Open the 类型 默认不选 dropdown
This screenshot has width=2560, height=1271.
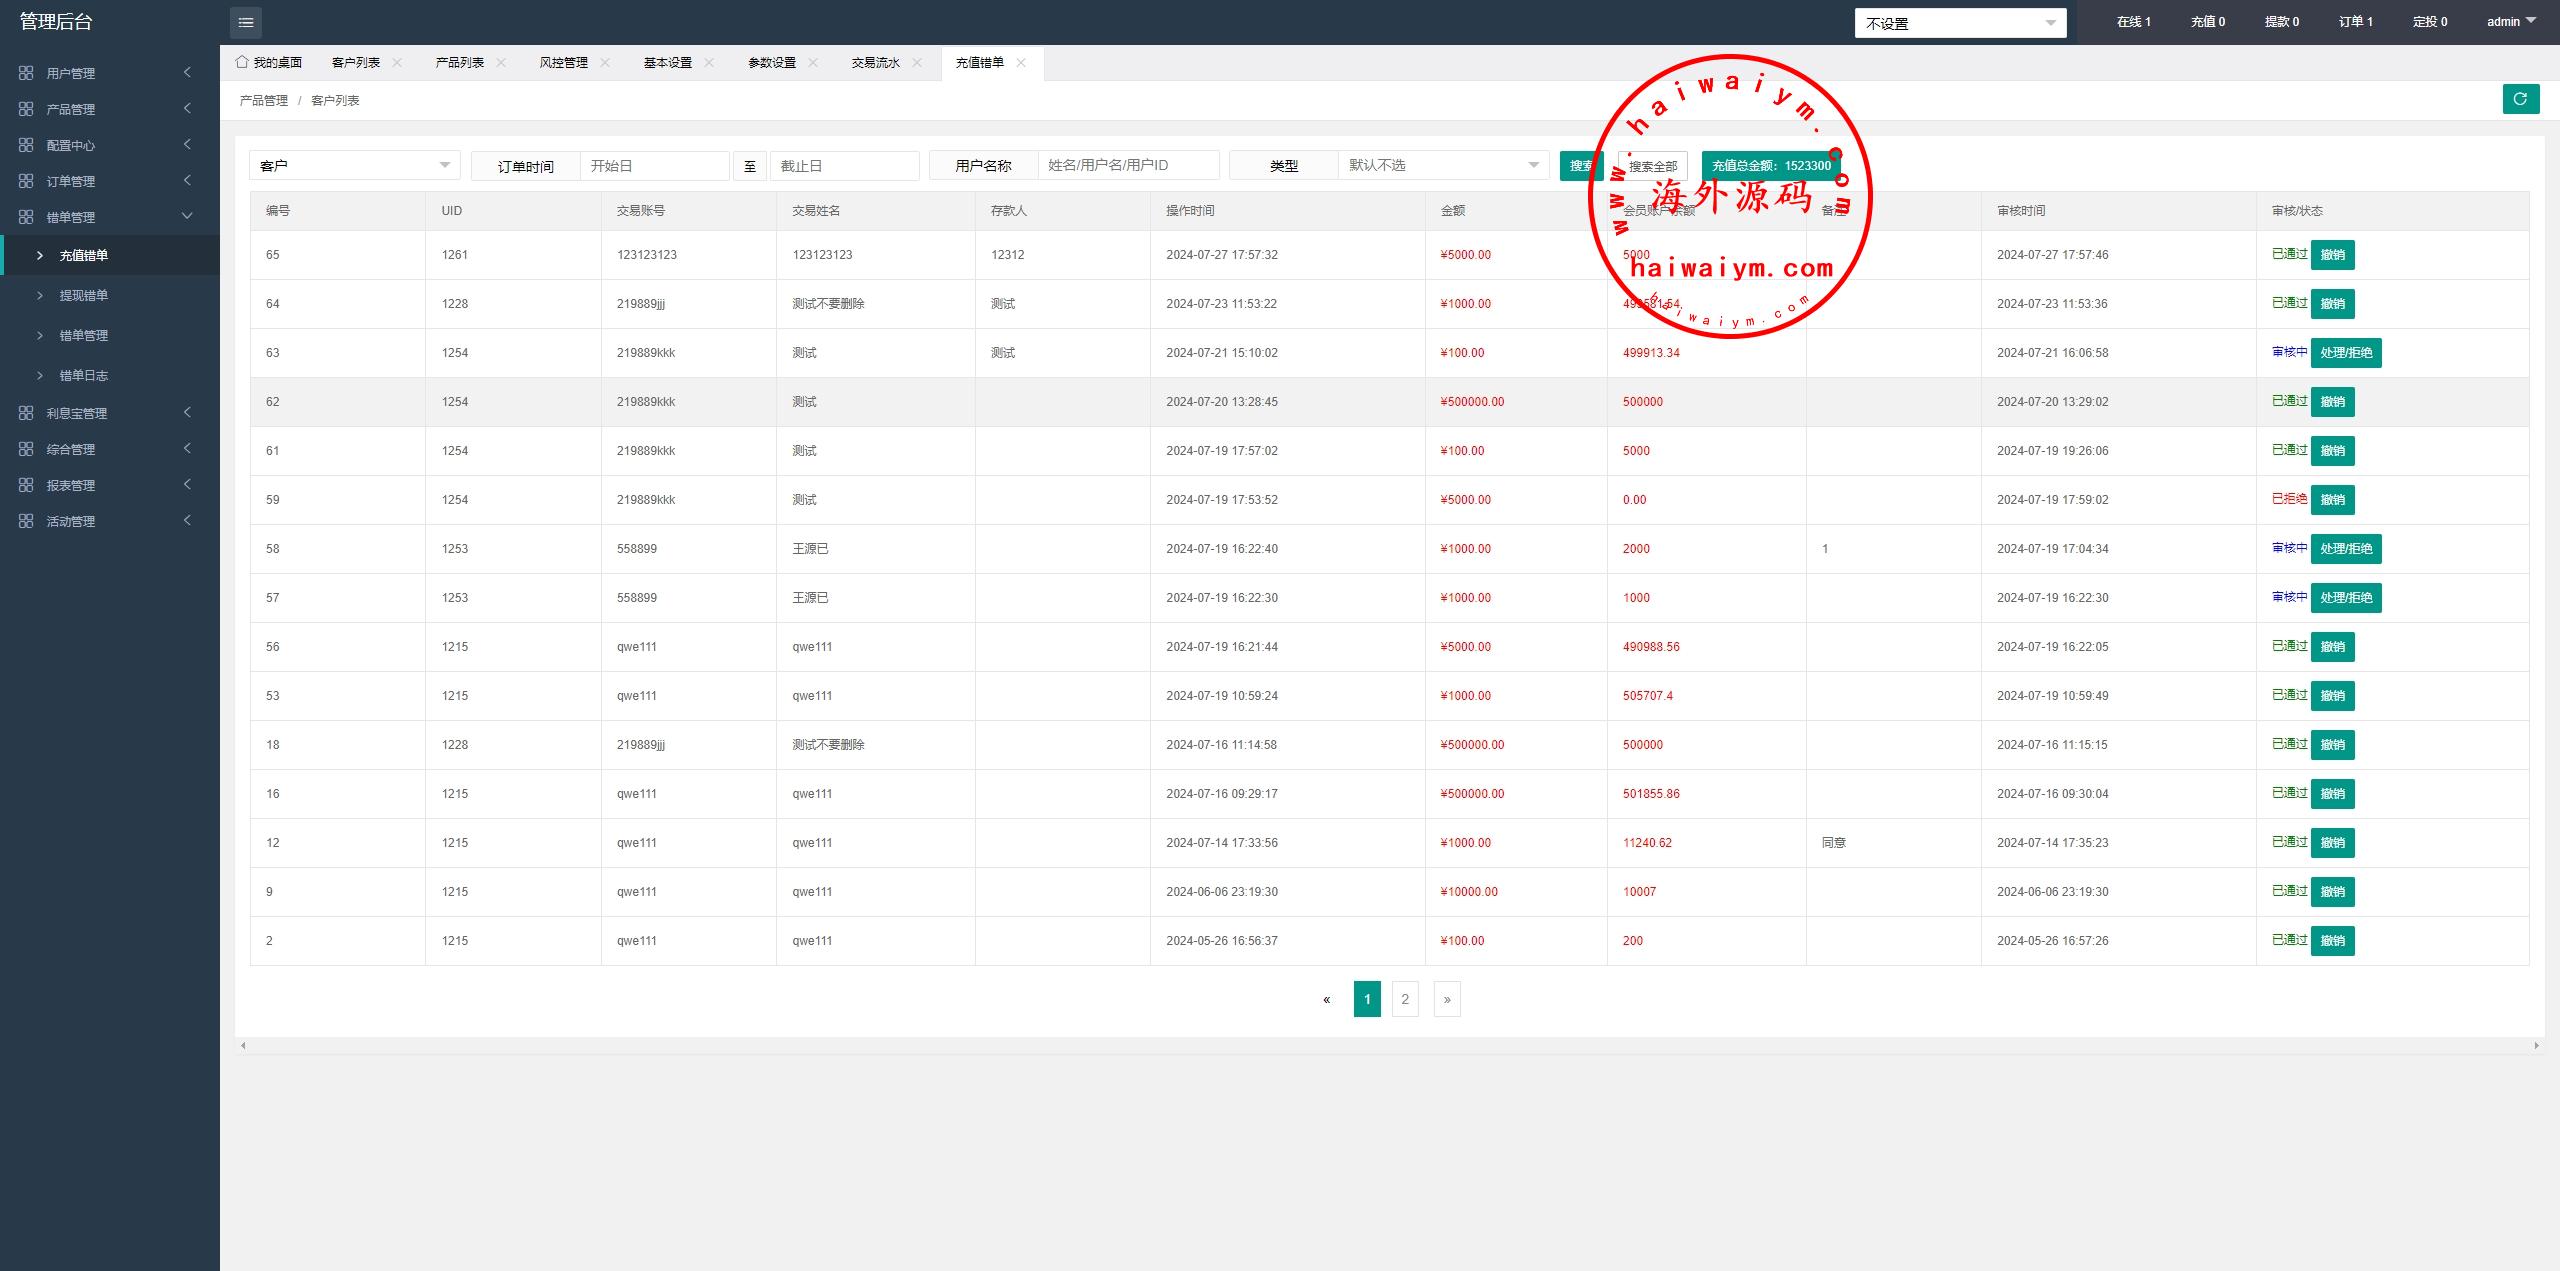coord(1443,165)
